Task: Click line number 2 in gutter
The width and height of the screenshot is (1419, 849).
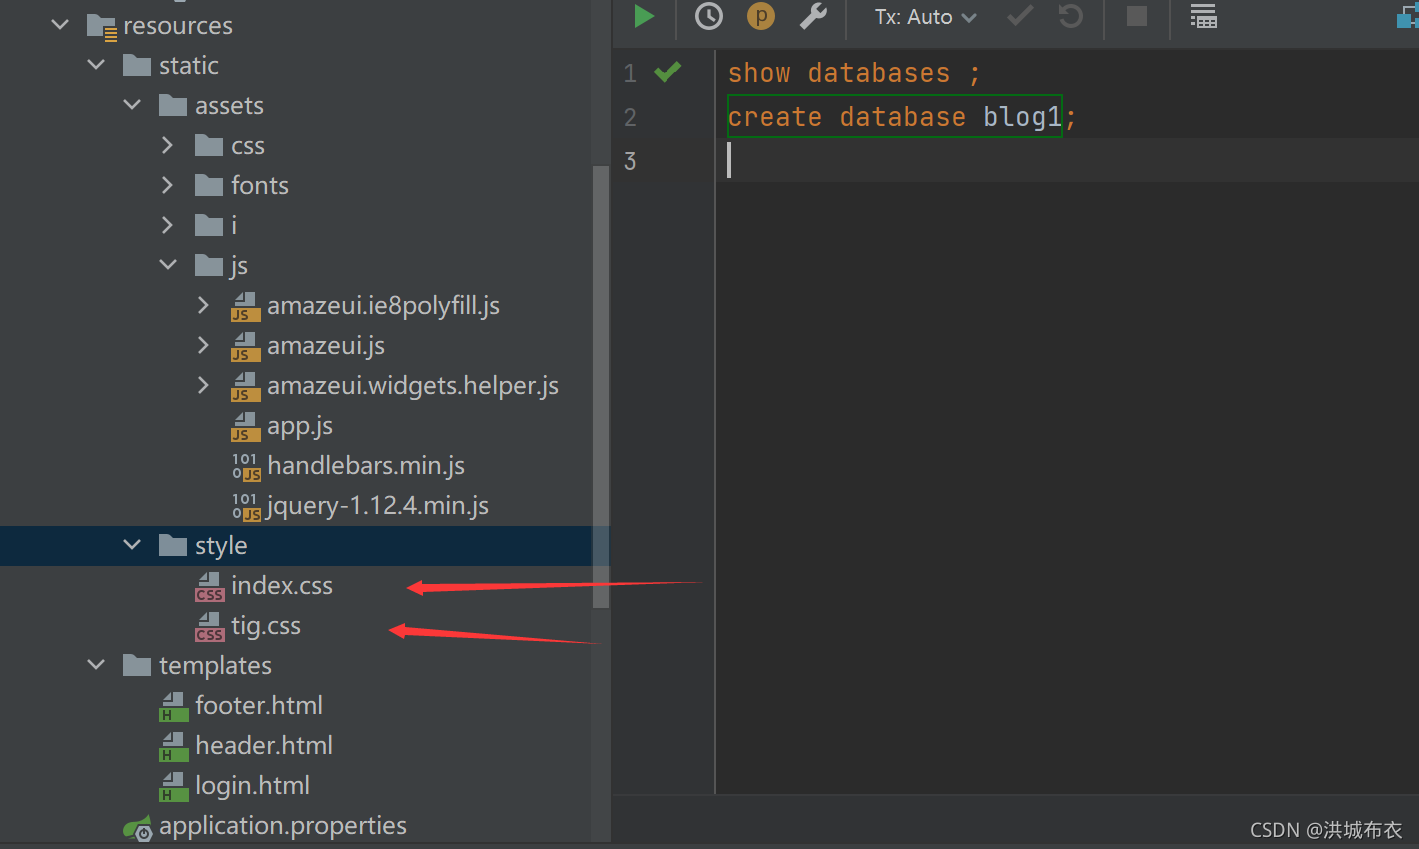Action: [x=630, y=117]
